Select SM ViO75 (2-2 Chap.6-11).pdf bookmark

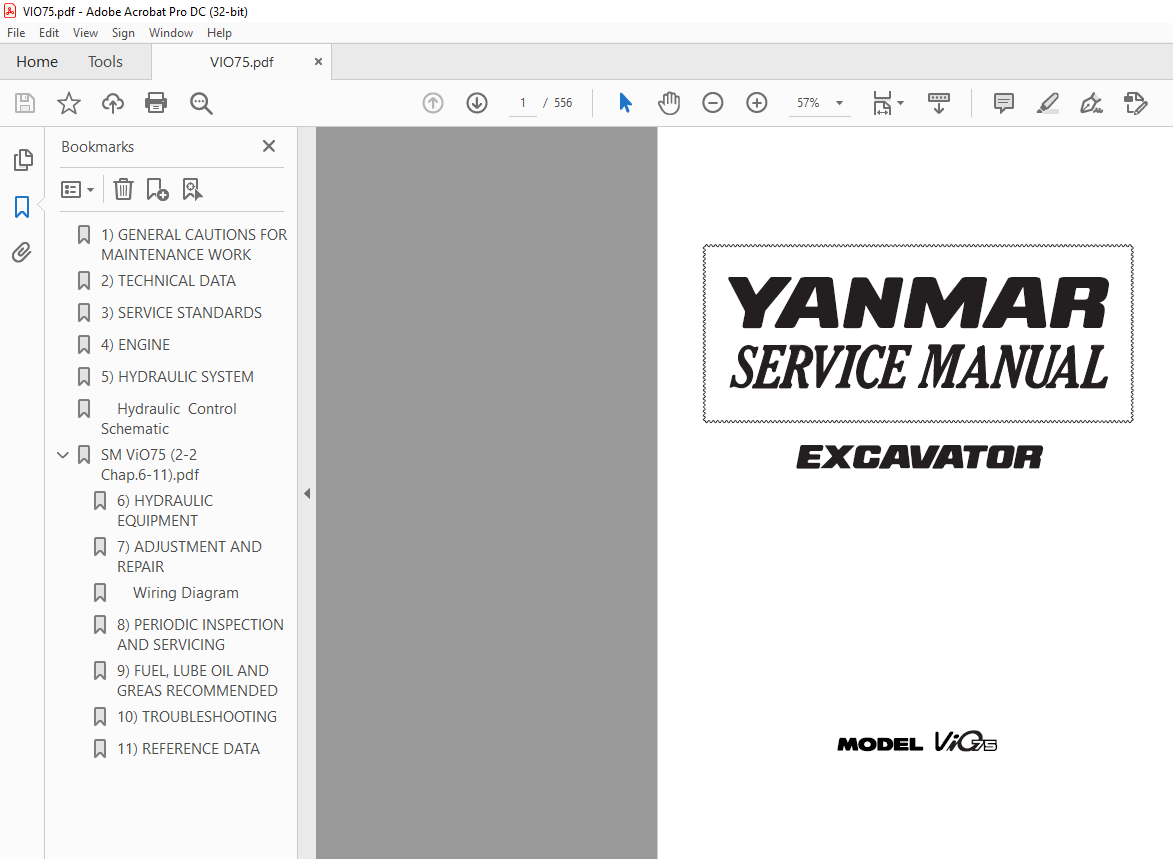(x=150, y=465)
